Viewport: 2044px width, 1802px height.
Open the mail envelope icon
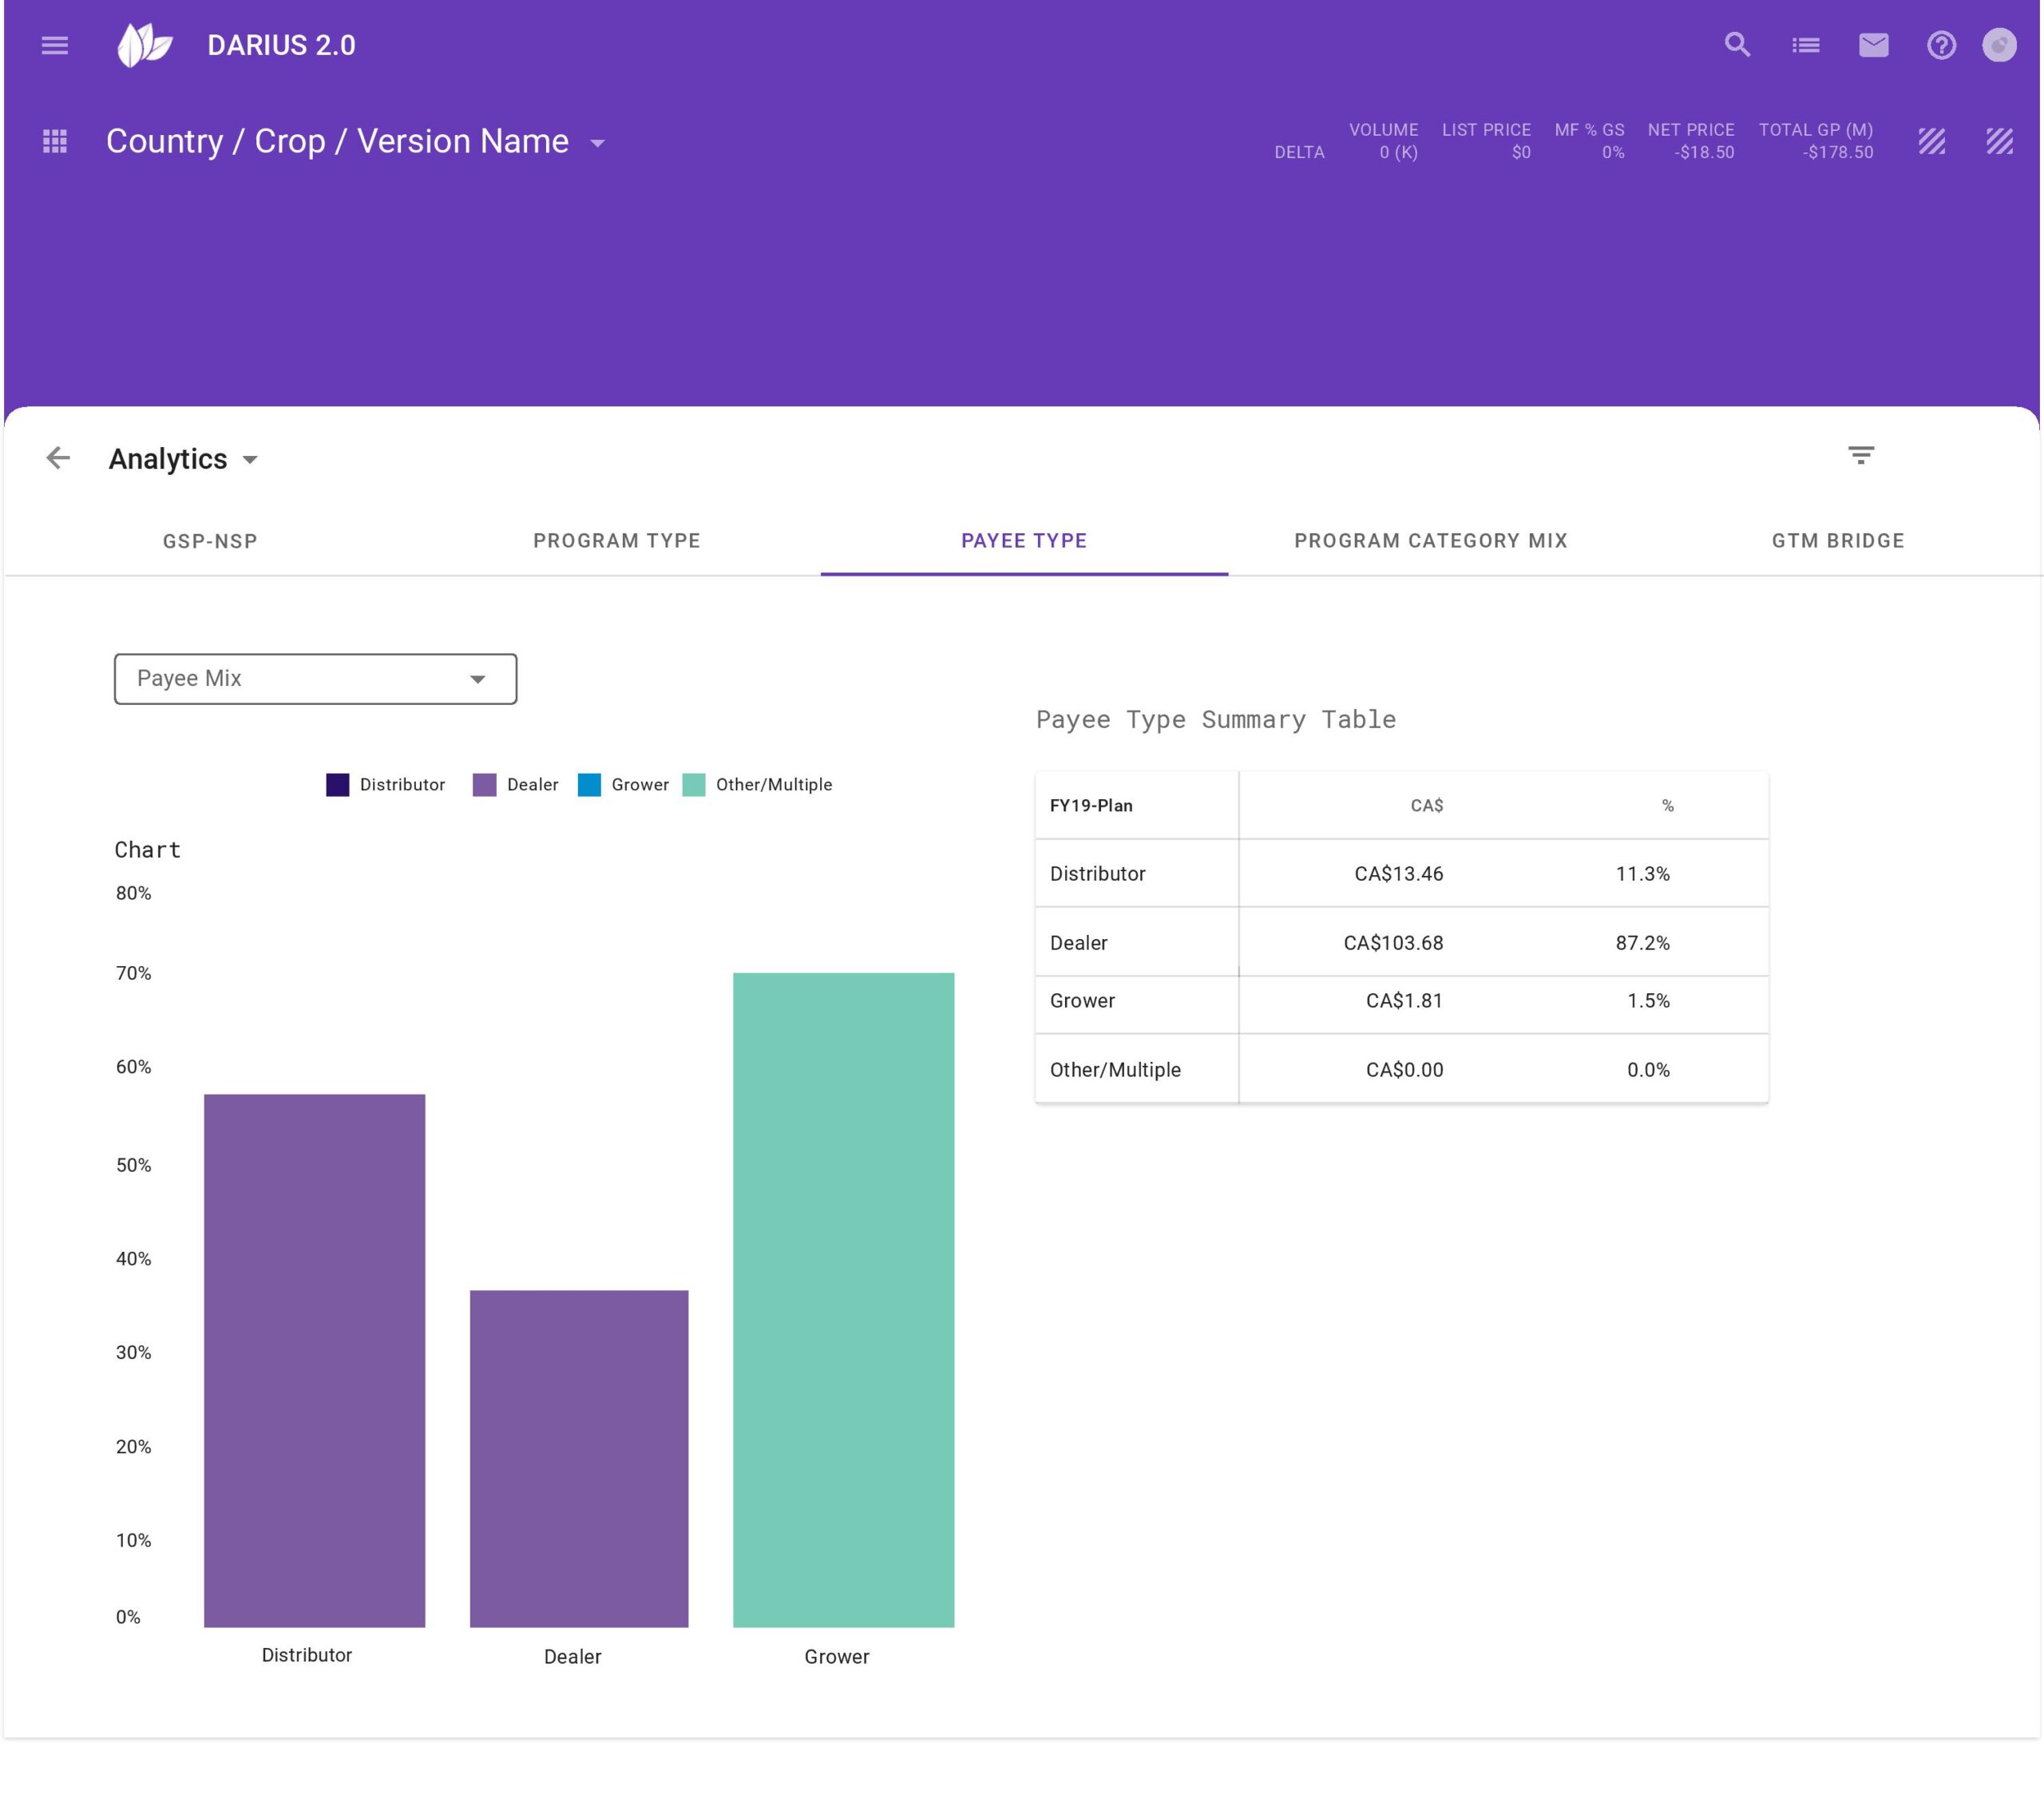point(1873,45)
